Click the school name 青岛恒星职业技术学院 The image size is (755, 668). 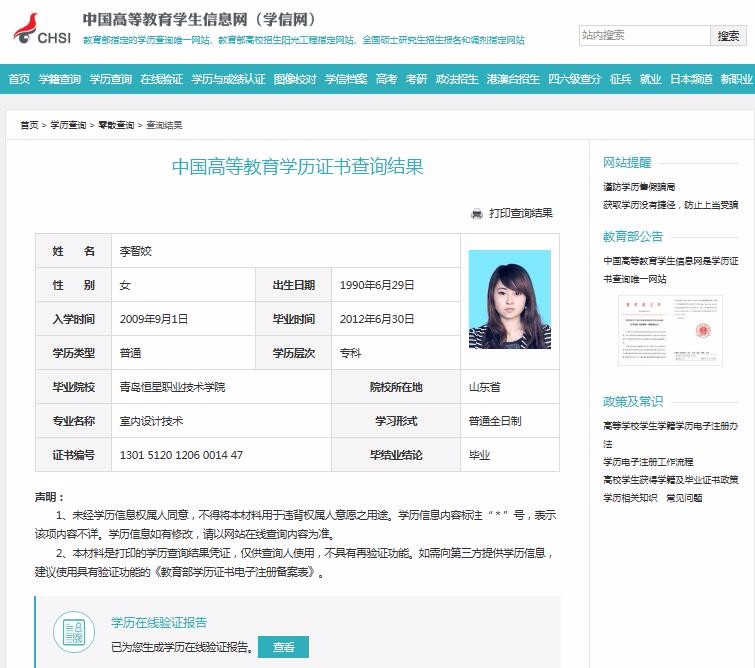click(x=172, y=387)
